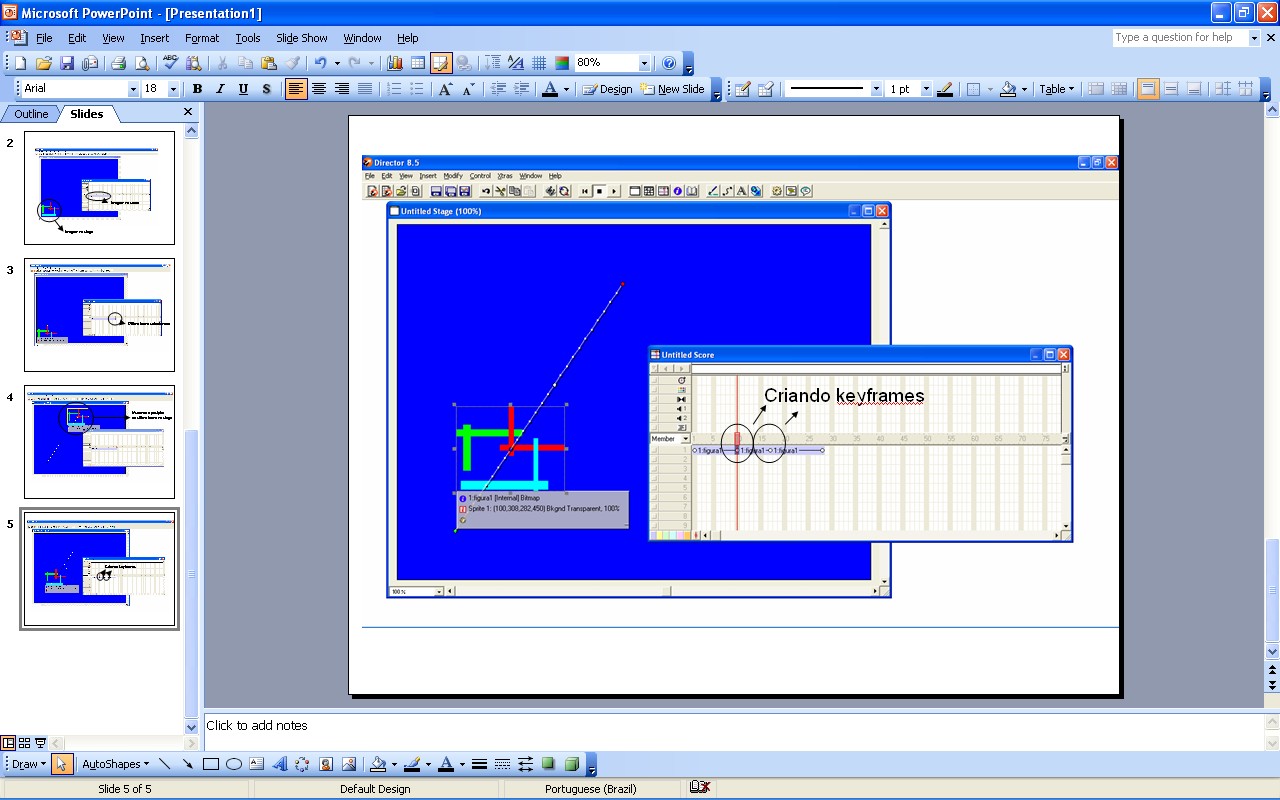This screenshot has width=1280, height=800.
Task: Insert a picture from file
Action: [349, 764]
